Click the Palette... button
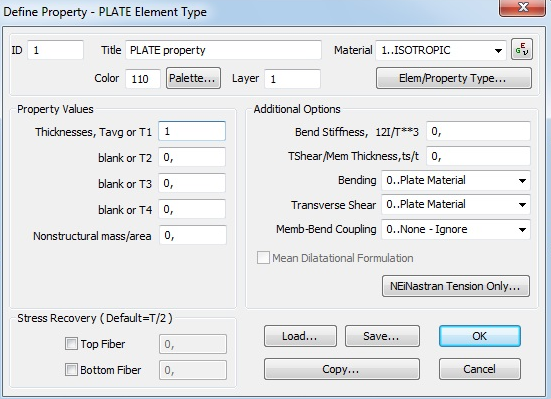 [x=193, y=78]
